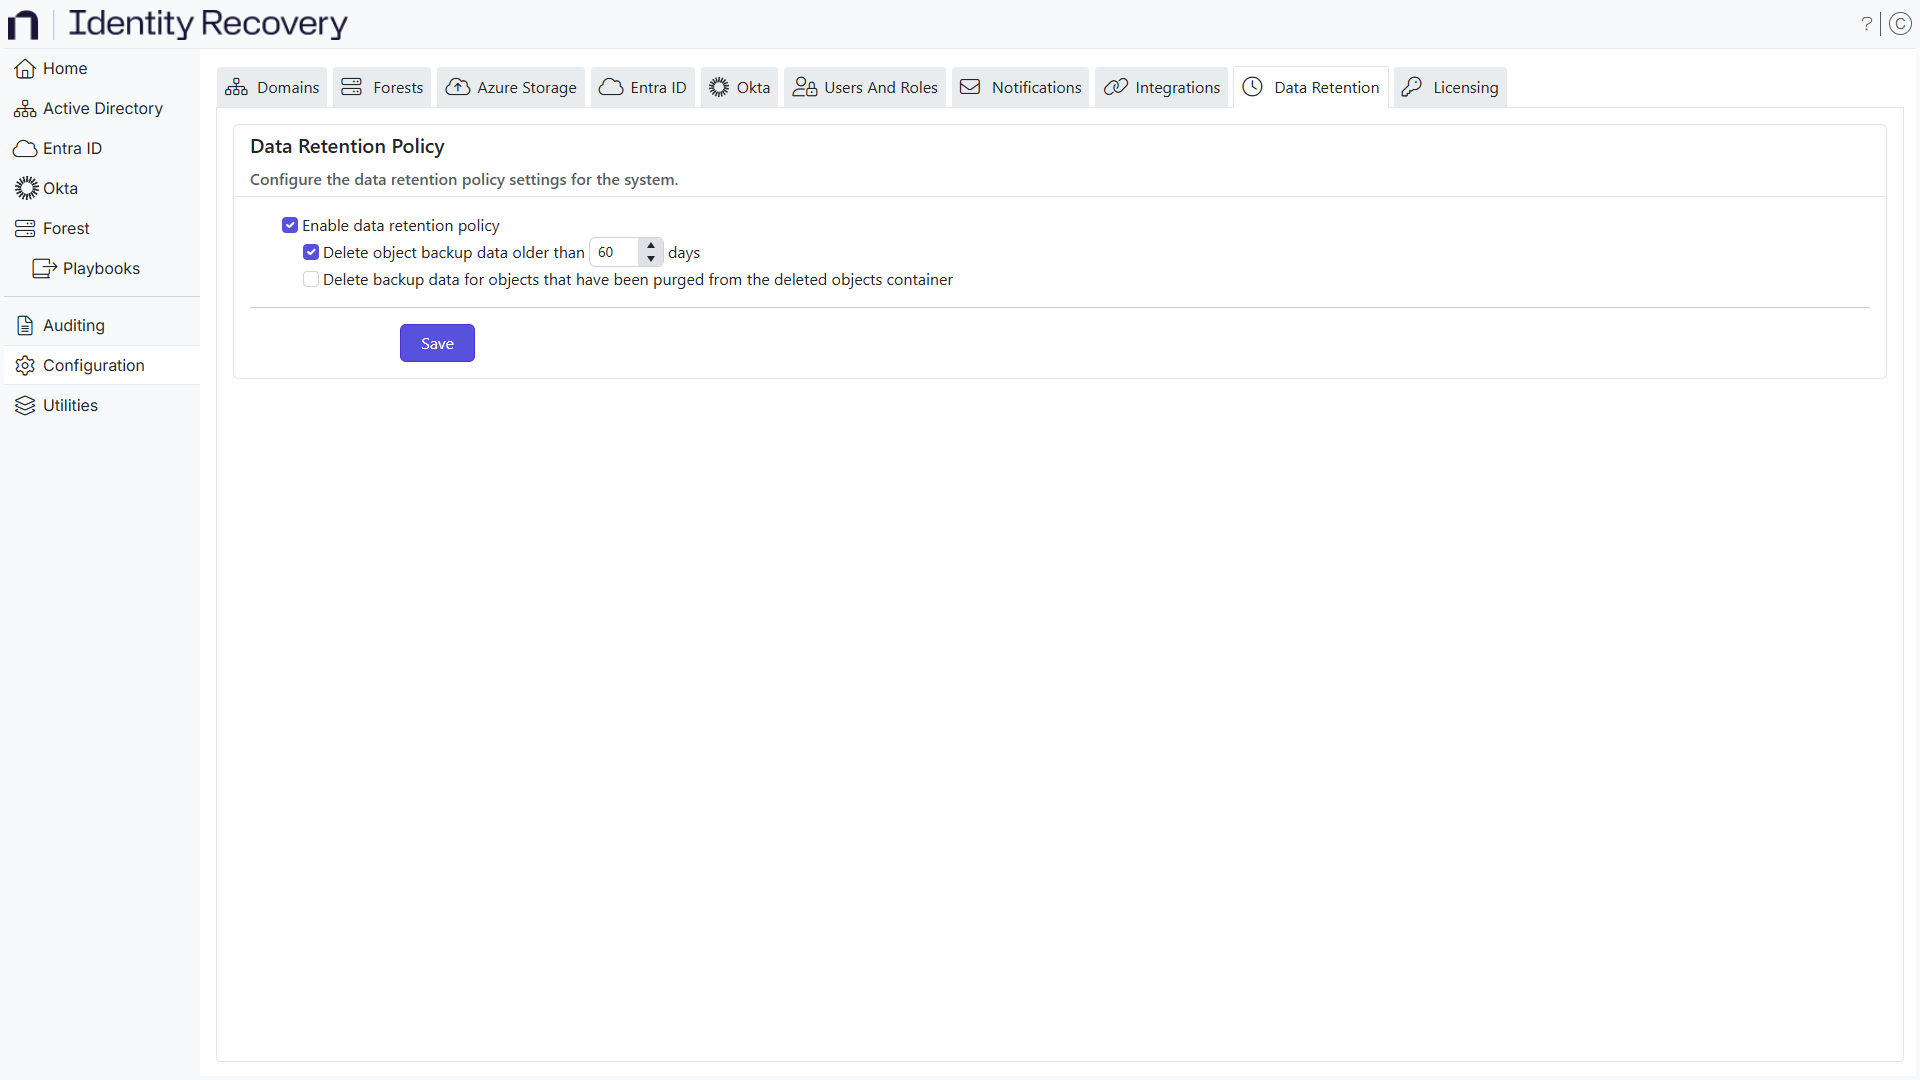Open Active Directory from the sidebar icon

25,109
